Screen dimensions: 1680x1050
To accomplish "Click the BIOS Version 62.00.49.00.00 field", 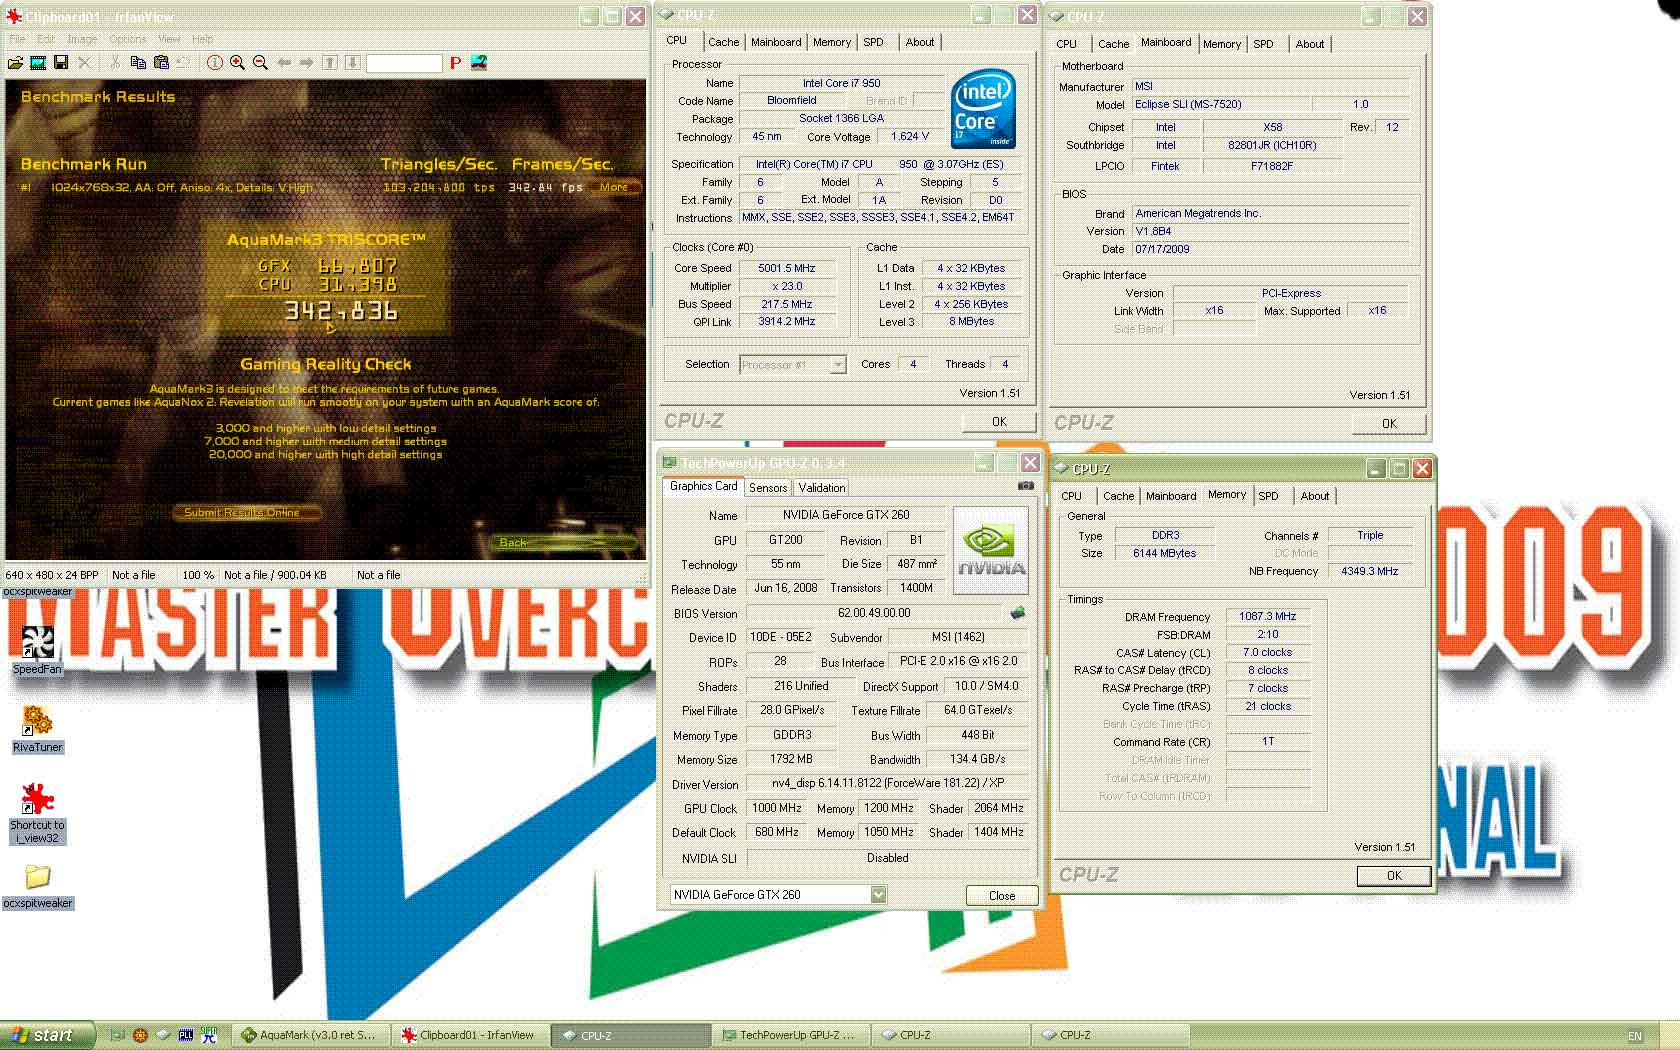I will point(874,613).
